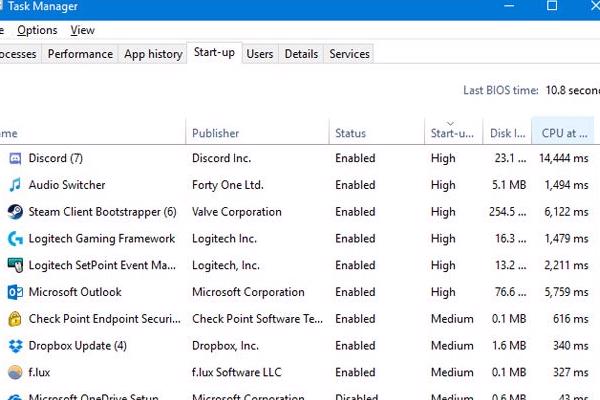
Task: Click the 1,494 ms CPU value
Action: [566, 185]
